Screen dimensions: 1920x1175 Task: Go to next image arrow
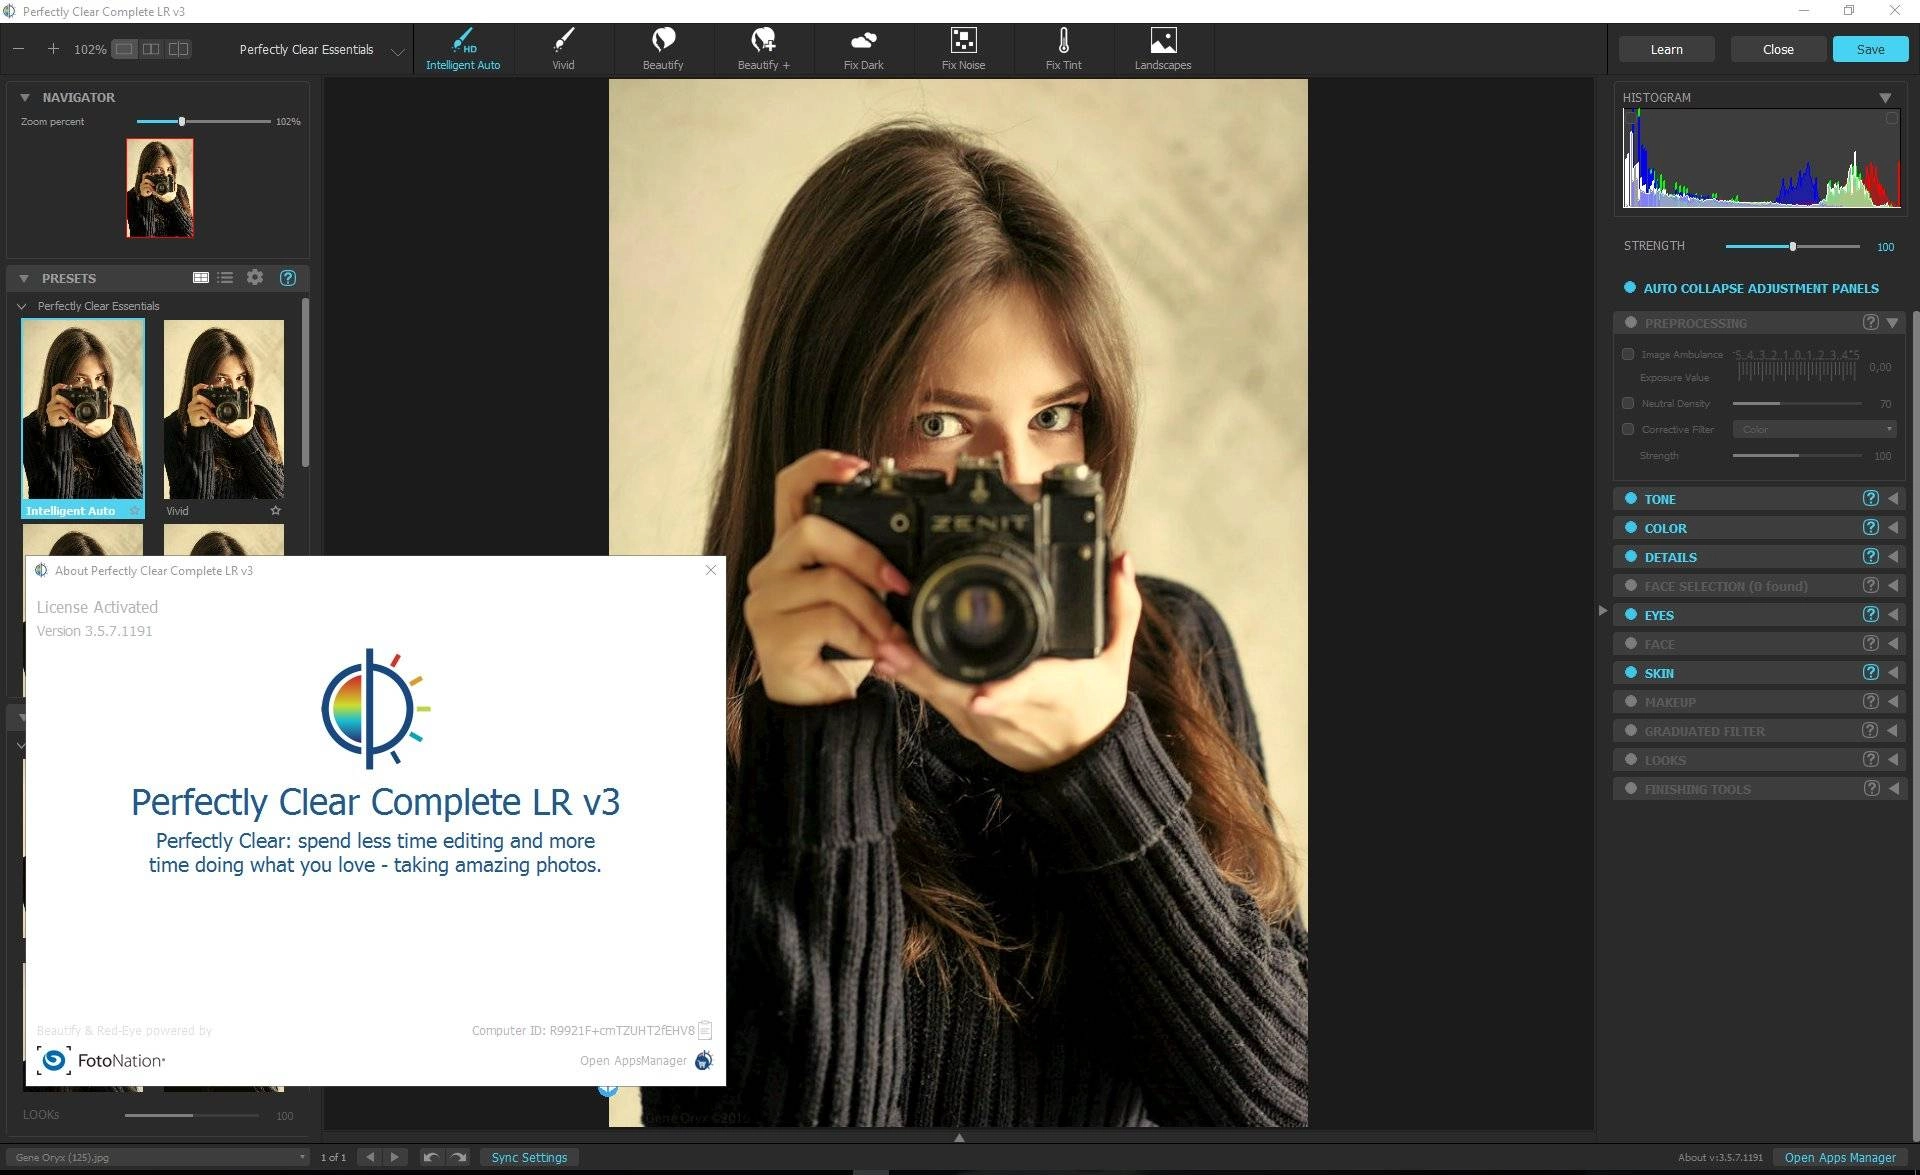point(395,1157)
